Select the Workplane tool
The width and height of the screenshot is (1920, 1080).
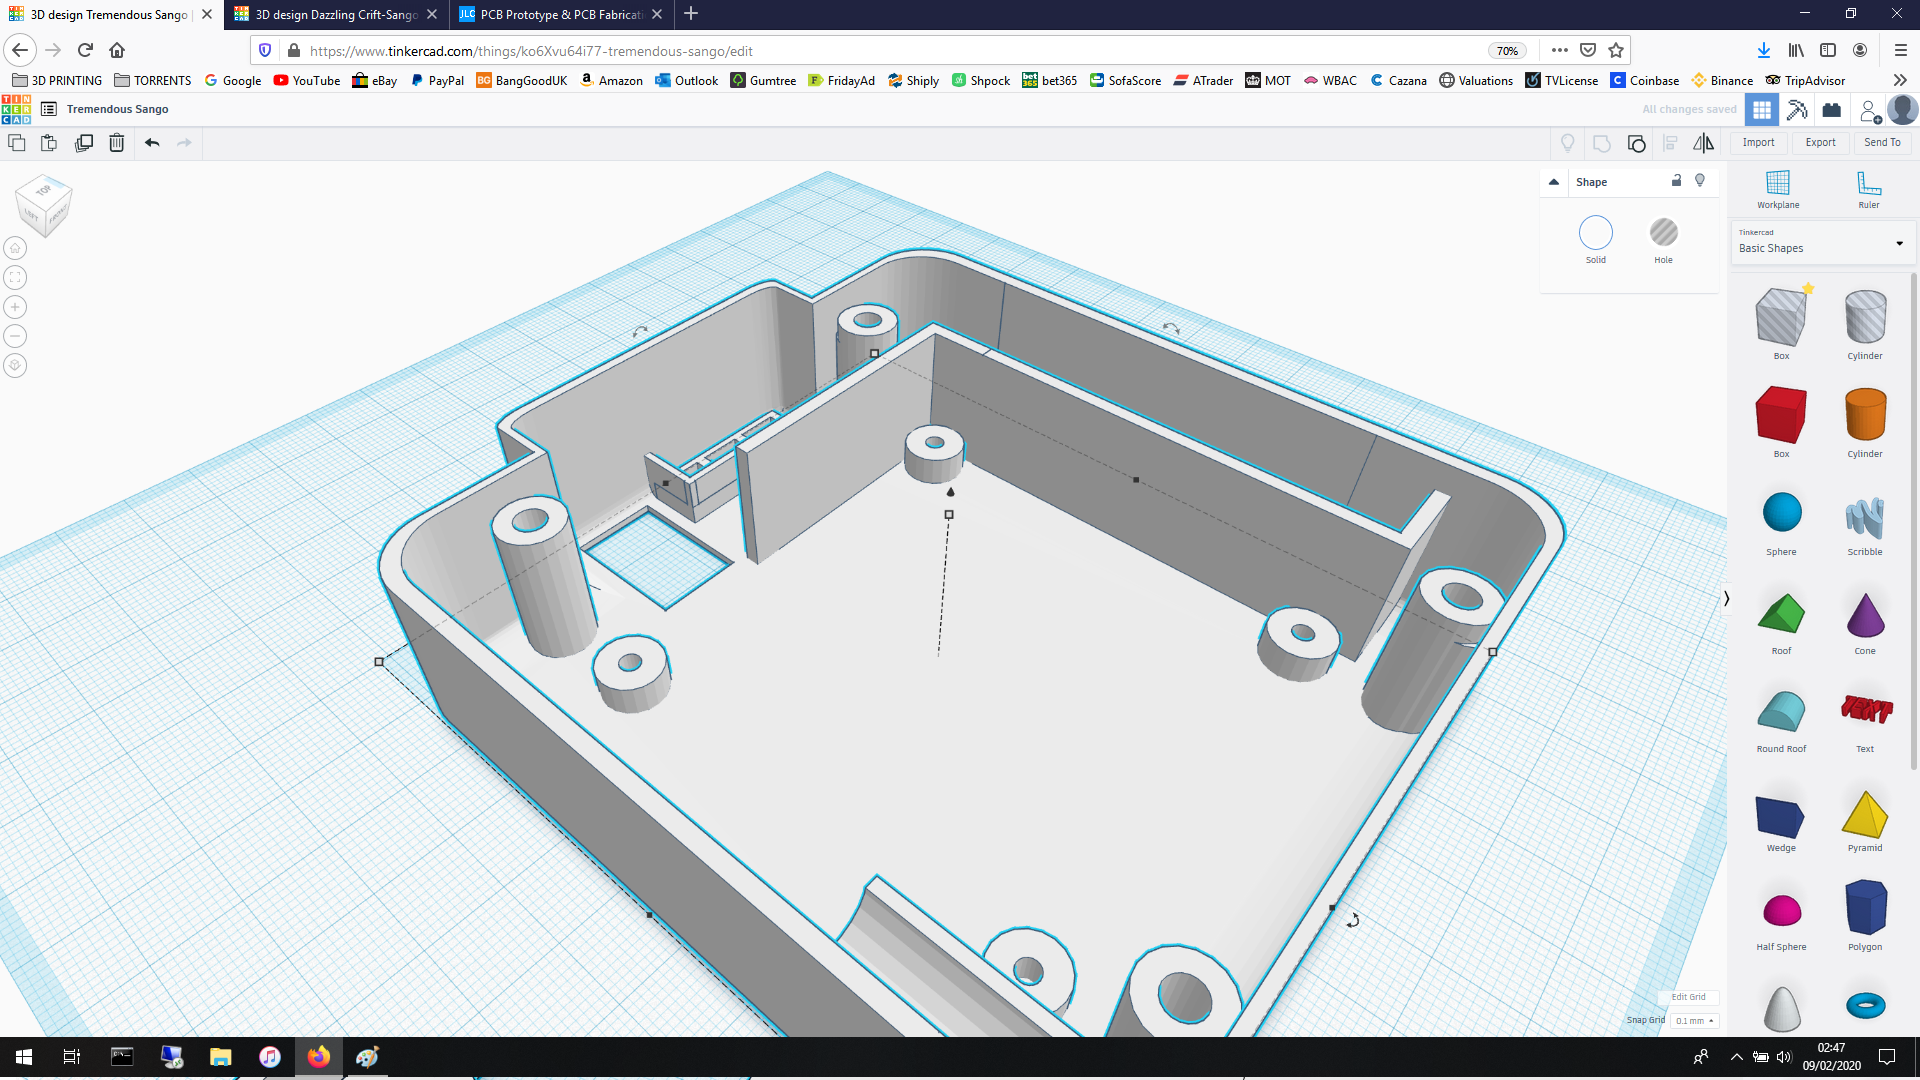(1777, 188)
